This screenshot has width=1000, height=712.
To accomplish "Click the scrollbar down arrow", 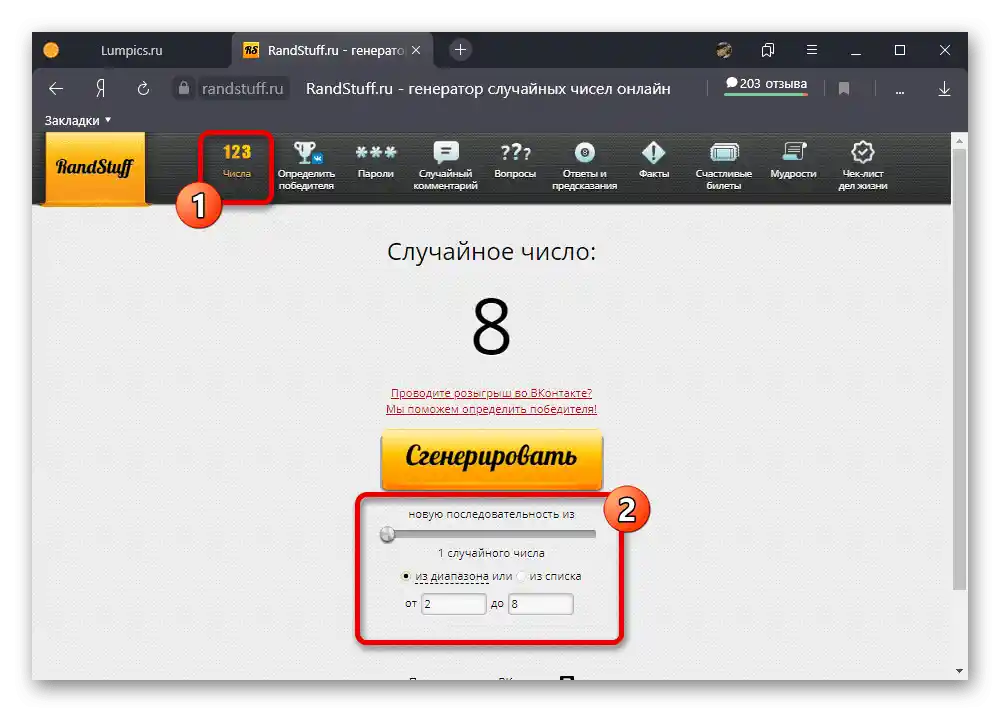I will pos(959,671).
